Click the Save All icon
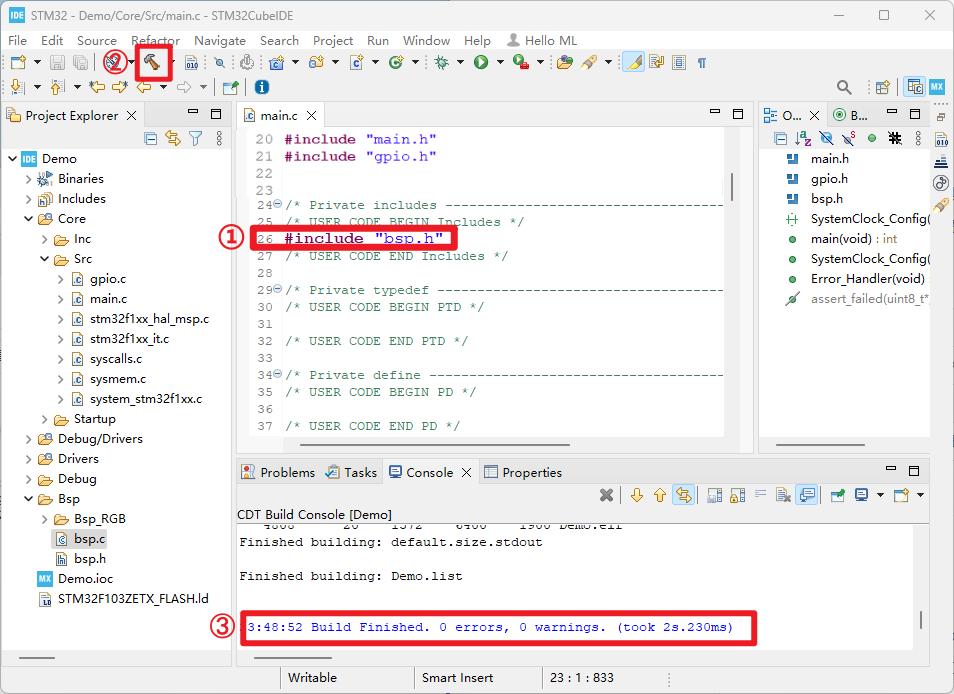The height and width of the screenshot is (694, 954). click(80, 63)
